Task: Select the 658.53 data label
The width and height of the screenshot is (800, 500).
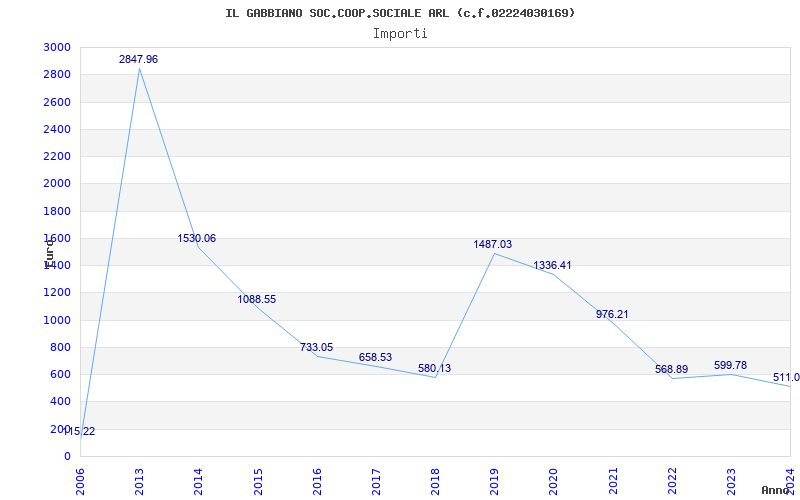Action: tap(375, 357)
